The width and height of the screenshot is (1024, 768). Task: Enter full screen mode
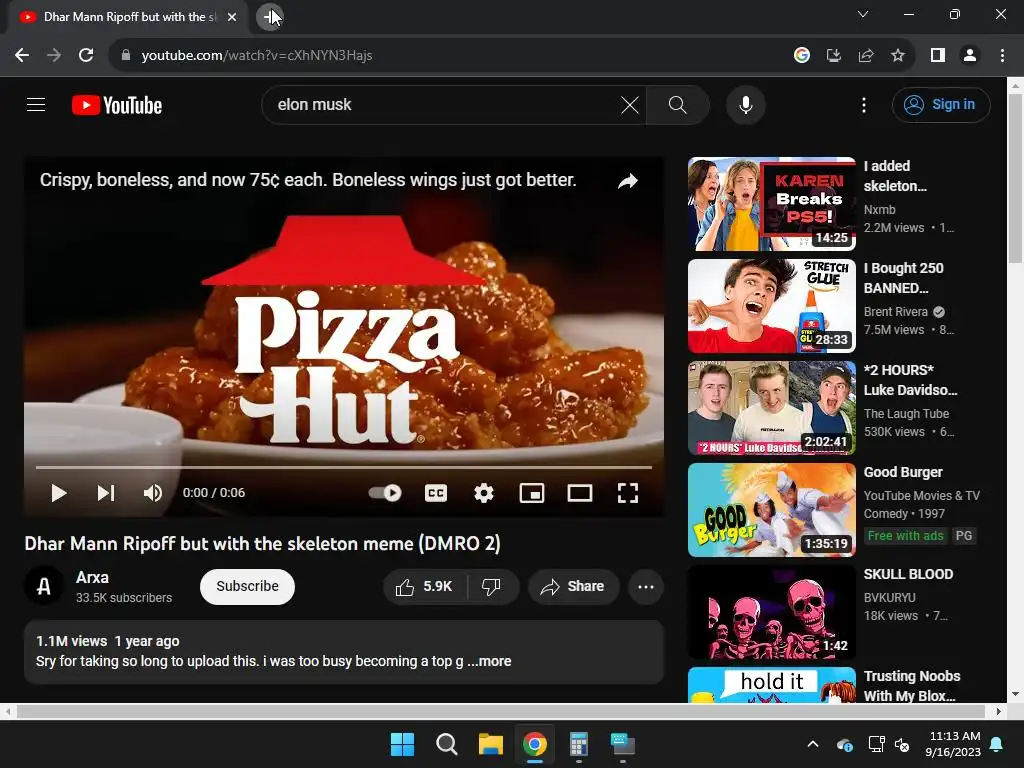(628, 493)
